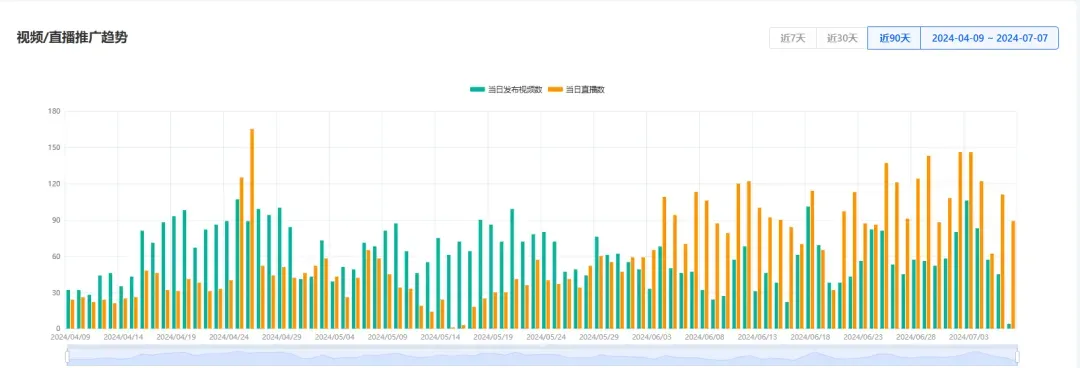Select the 近90天 range button
1080x368 pixels.
pyautogui.click(x=894, y=39)
